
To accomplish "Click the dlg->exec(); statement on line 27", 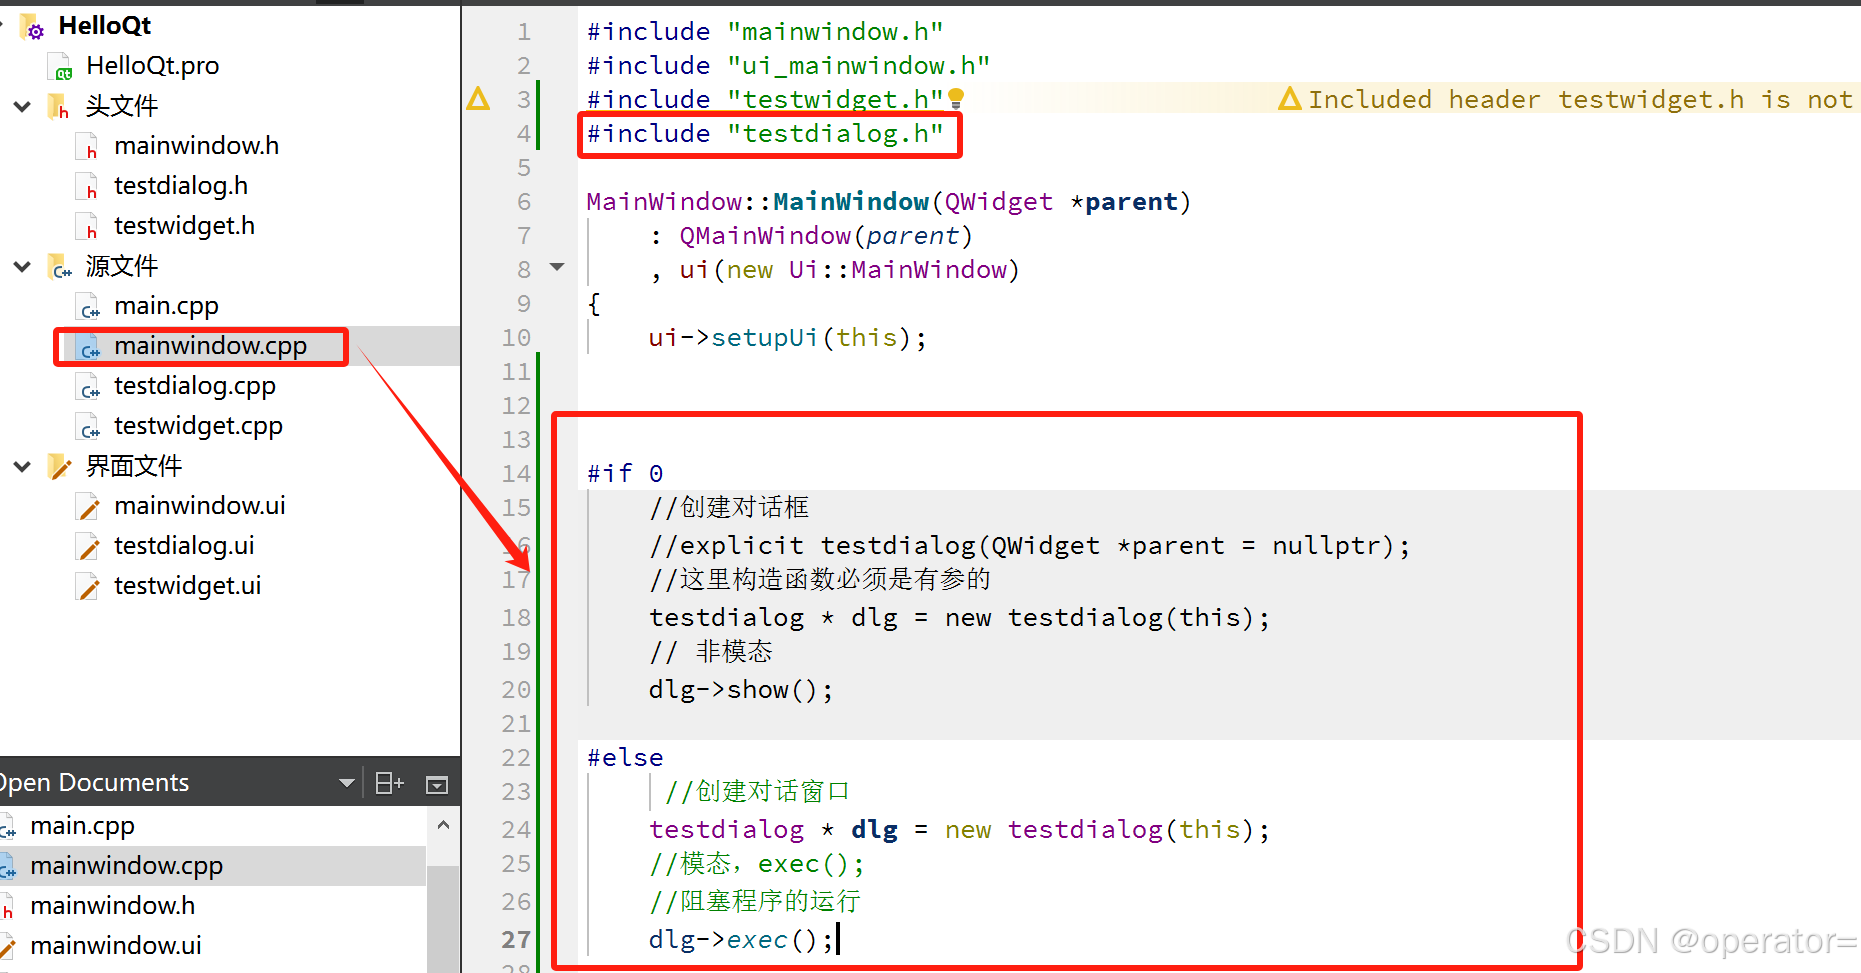I will [x=740, y=940].
